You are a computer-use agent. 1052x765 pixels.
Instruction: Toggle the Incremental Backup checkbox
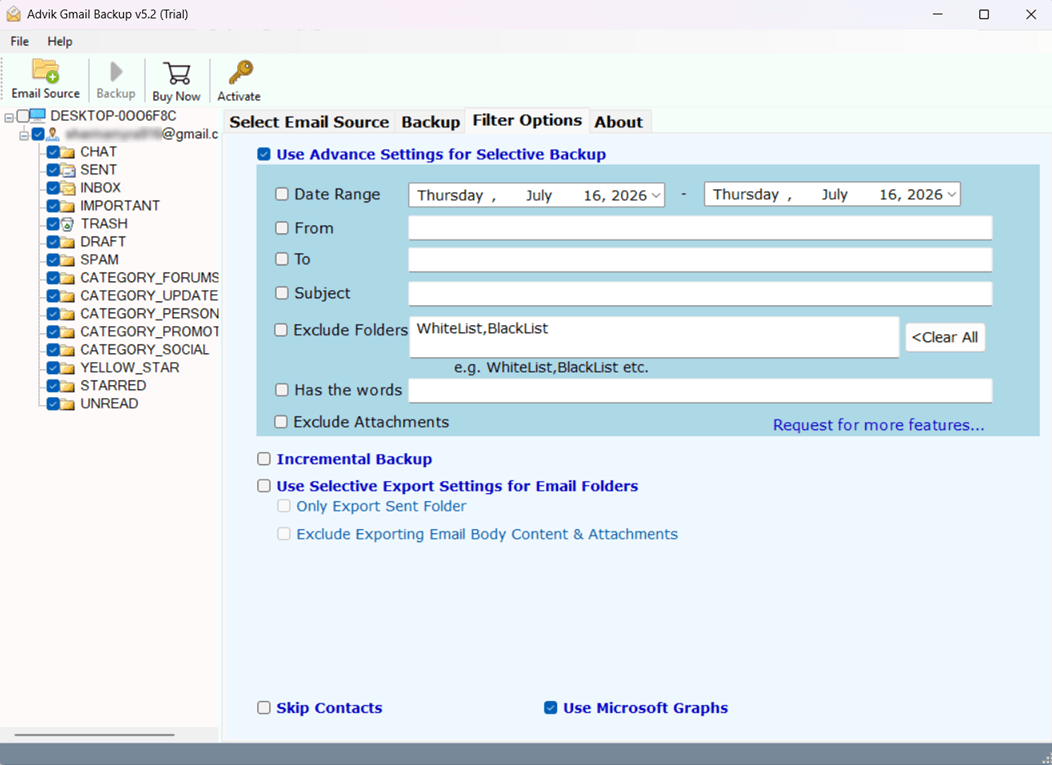pyautogui.click(x=264, y=459)
